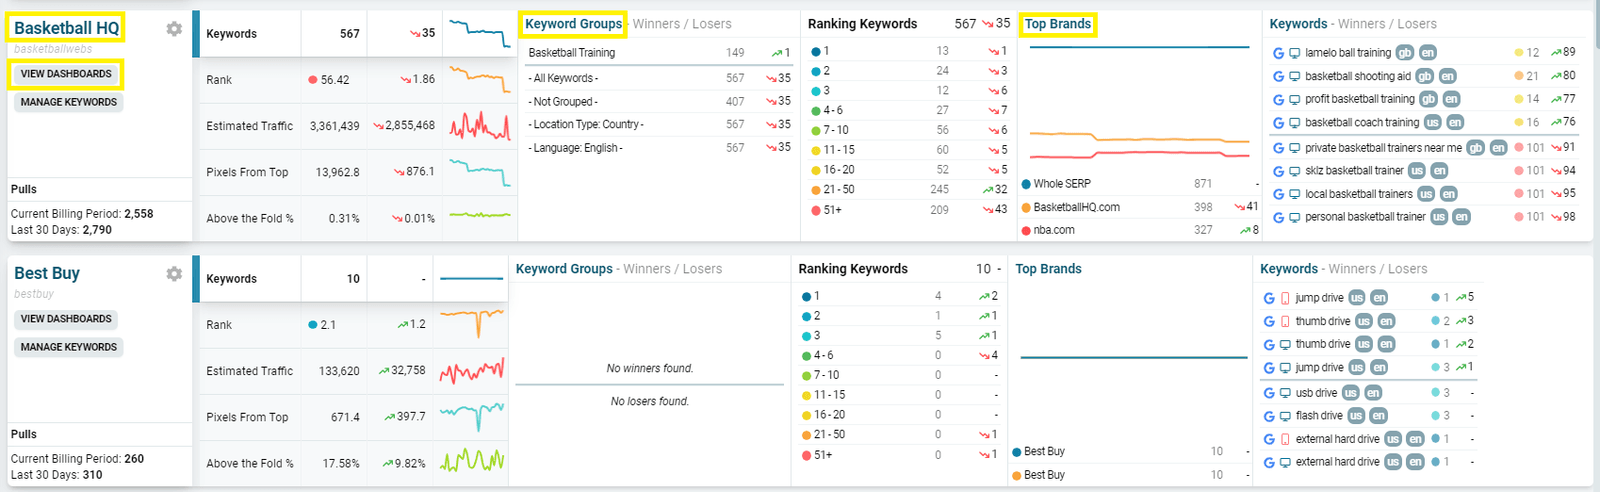The height and width of the screenshot is (492, 1600).
Task: Click the desktop icon beside jump drive
Action: [1285, 367]
